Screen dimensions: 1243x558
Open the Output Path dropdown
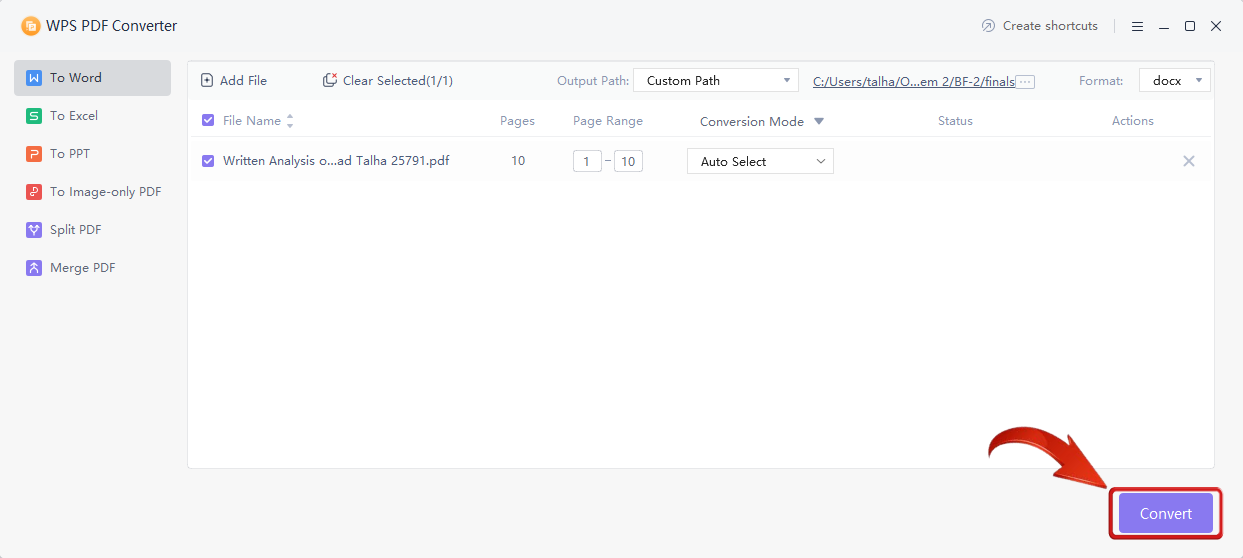pyautogui.click(x=715, y=81)
